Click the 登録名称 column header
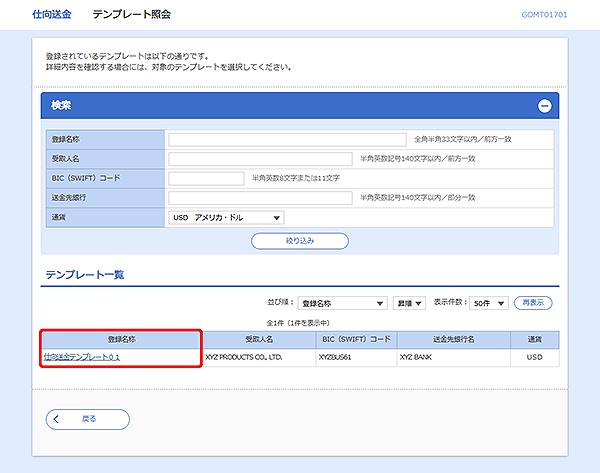Image resolution: width=600 pixels, height=473 pixels. click(122, 339)
